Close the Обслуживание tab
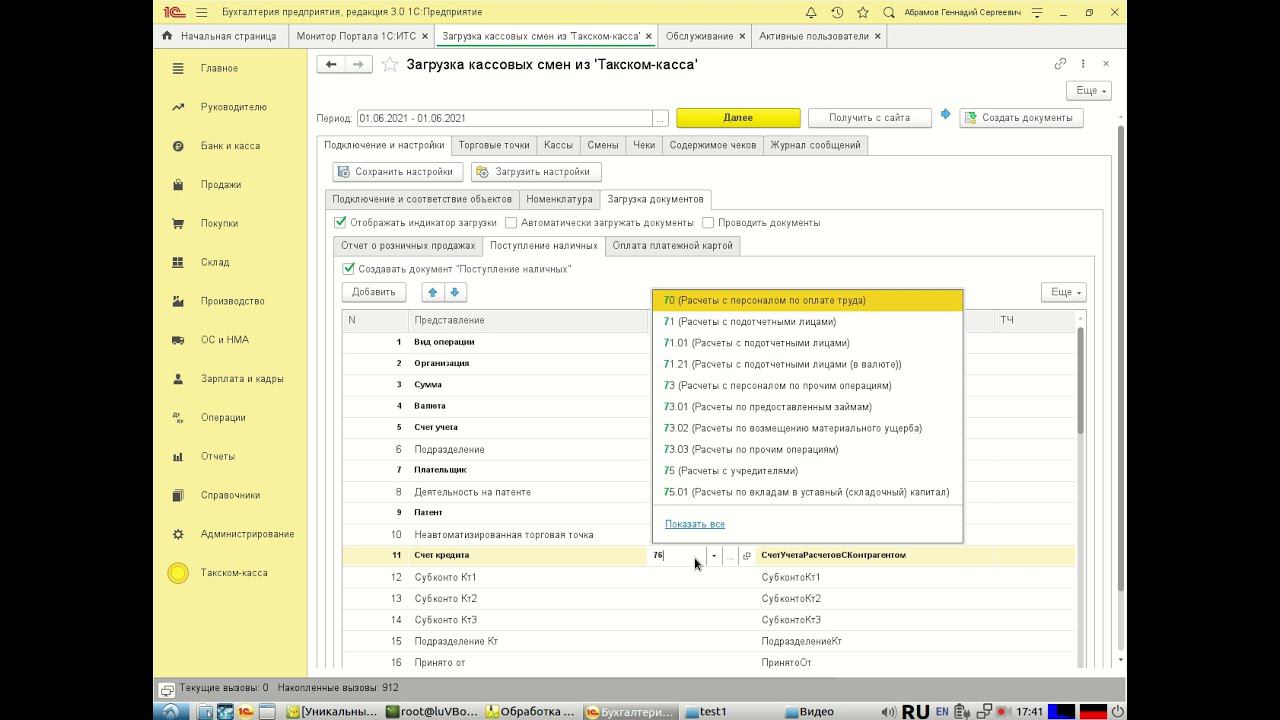The height and width of the screenshot is (720, 1280). click(742, 36)
